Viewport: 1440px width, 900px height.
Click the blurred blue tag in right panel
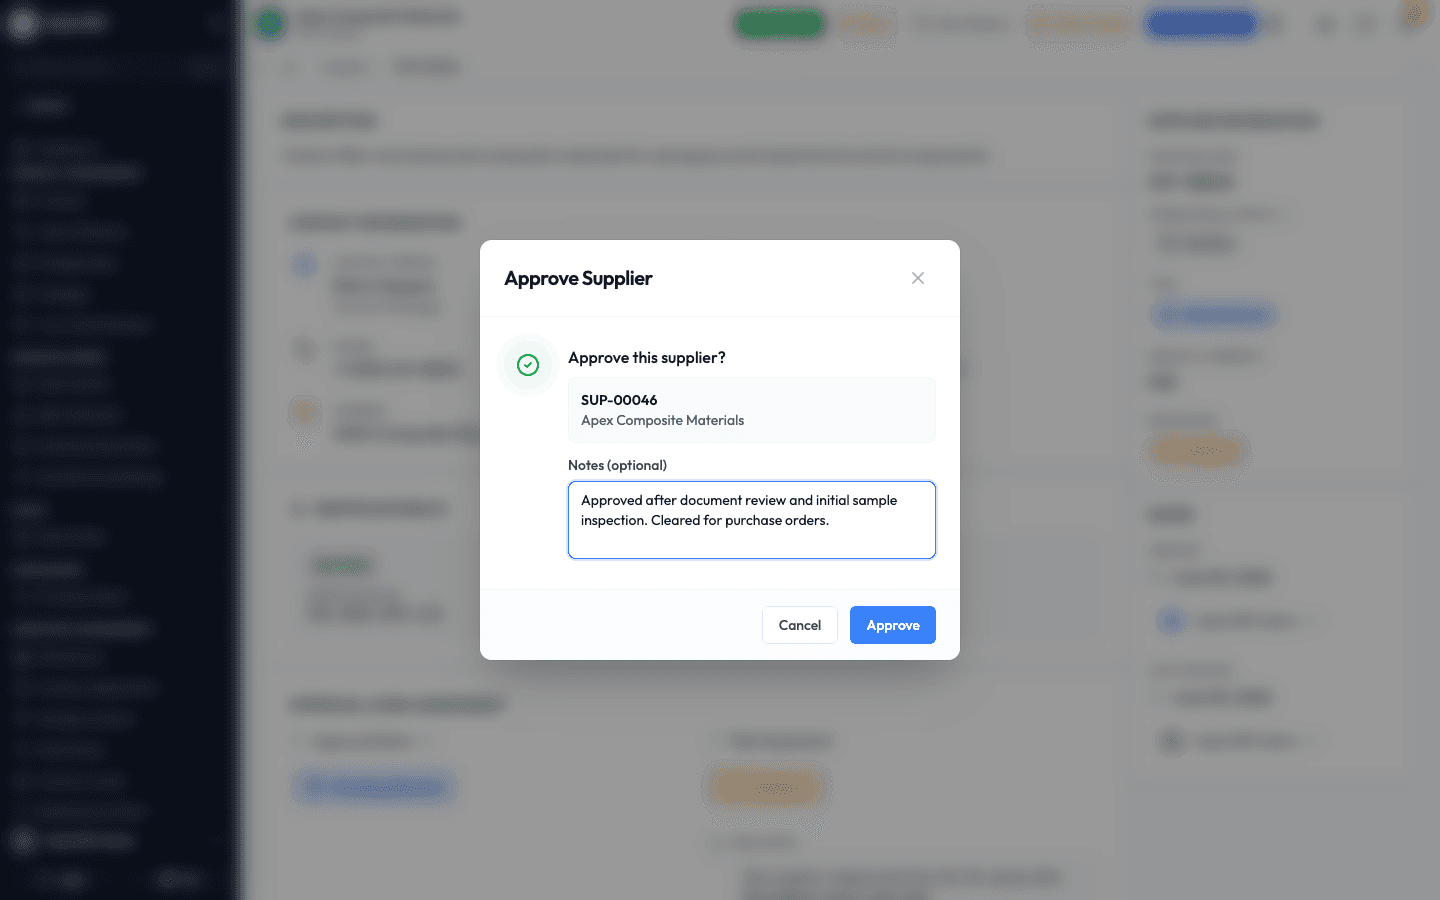(x=1214, y=316)
